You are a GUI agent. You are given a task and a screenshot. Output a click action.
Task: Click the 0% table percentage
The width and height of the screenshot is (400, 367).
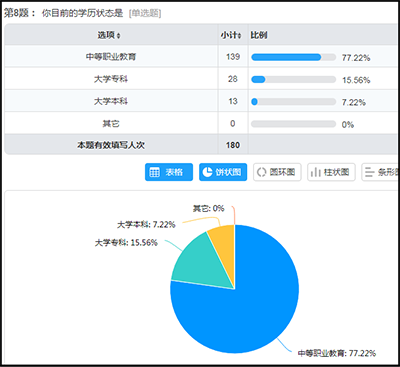348,125
